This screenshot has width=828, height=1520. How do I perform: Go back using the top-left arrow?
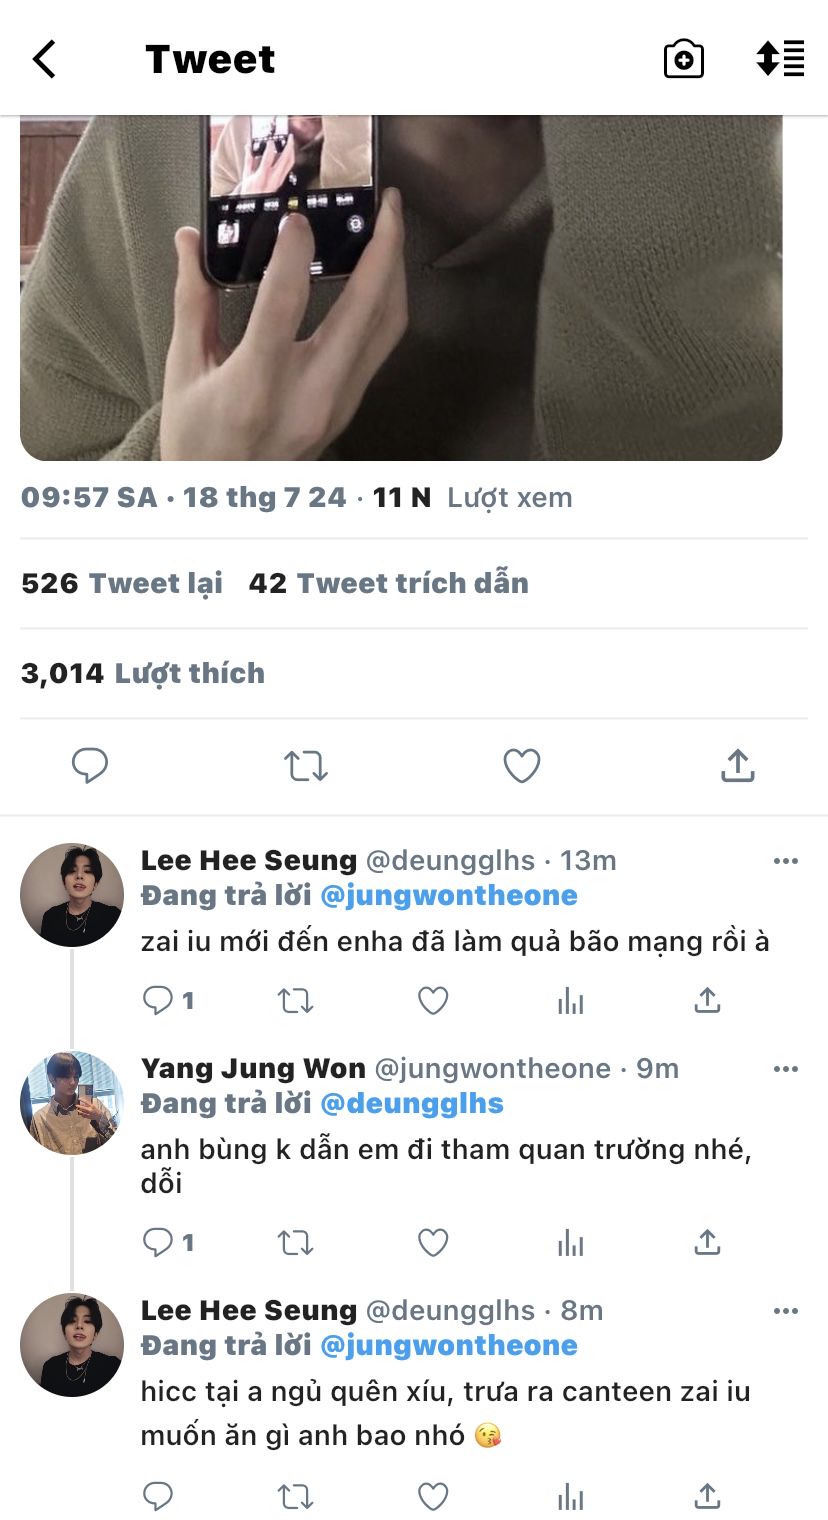coord(44,59)
